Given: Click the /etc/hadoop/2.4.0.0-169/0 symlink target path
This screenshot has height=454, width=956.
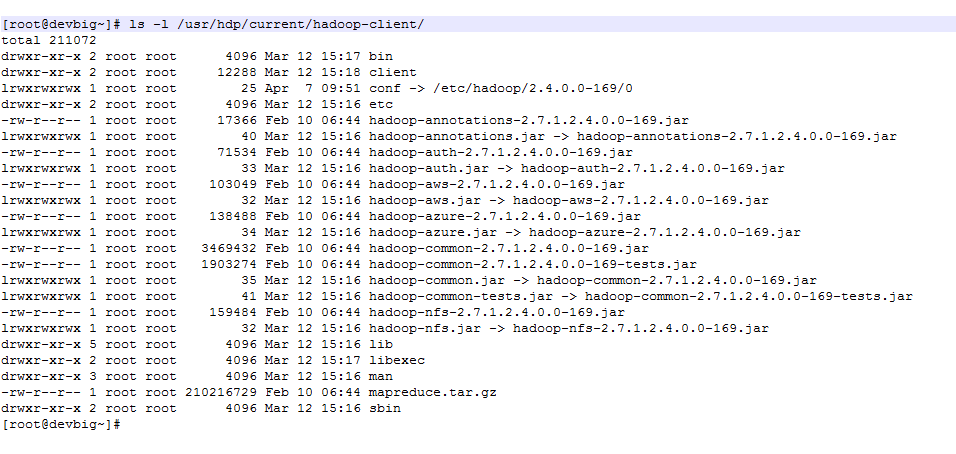Looking at the screenshot, I should 529,88.
